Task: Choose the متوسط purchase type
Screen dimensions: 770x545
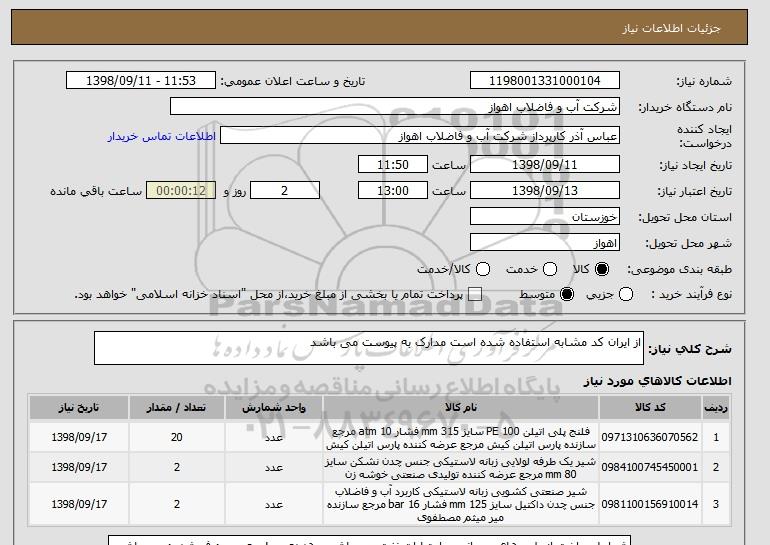Action: 567,294
